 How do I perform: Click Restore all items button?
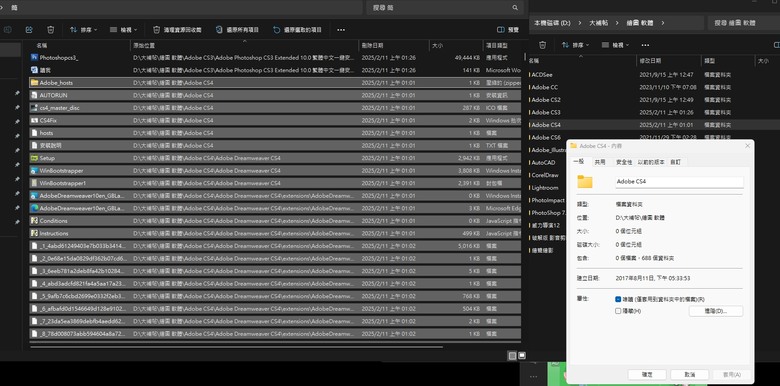tap(237, 30)
